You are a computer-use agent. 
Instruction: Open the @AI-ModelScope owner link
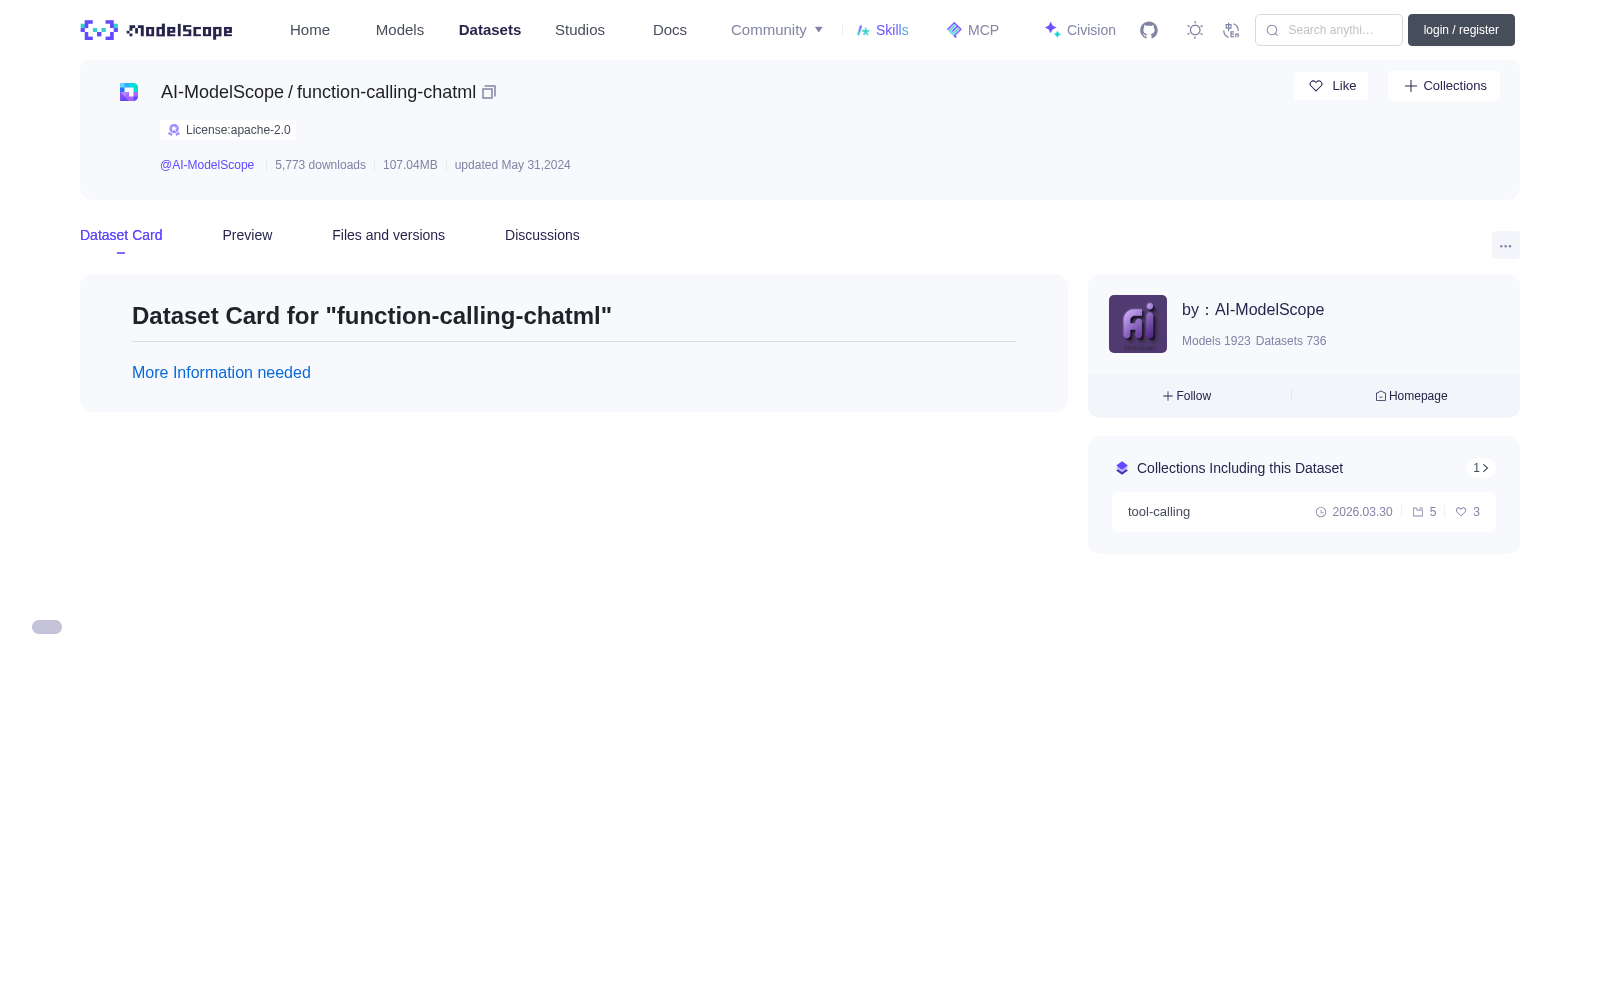(207, 165)
